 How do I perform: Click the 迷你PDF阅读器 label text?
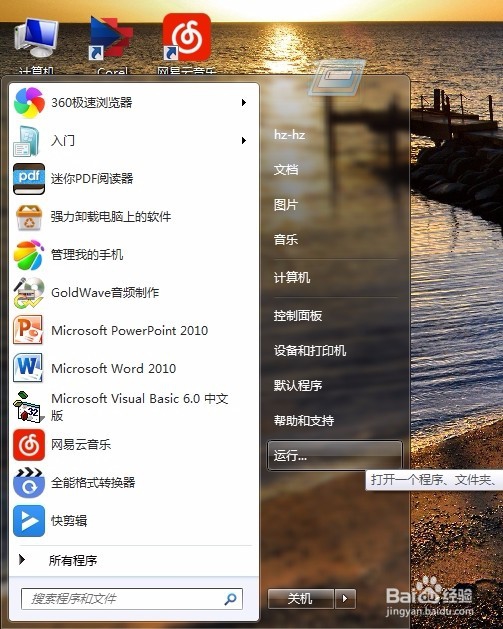[x=92, y=179]
